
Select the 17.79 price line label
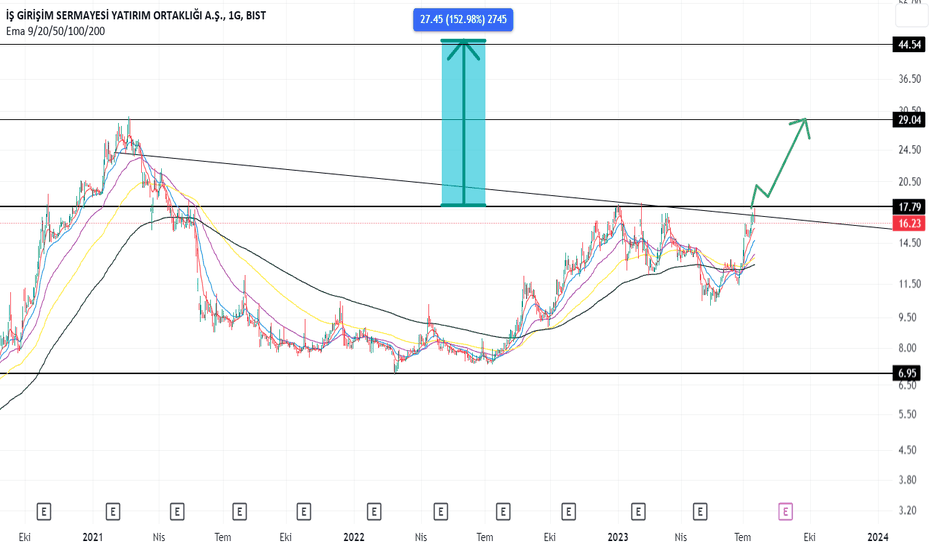(x=909, y=207)
